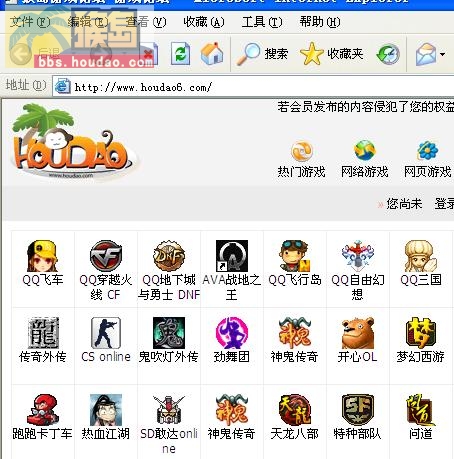The width and height of the screenshot is (454, 459).
Task: Open the QQ穿越火线 CF game icon
Action: 106,256
